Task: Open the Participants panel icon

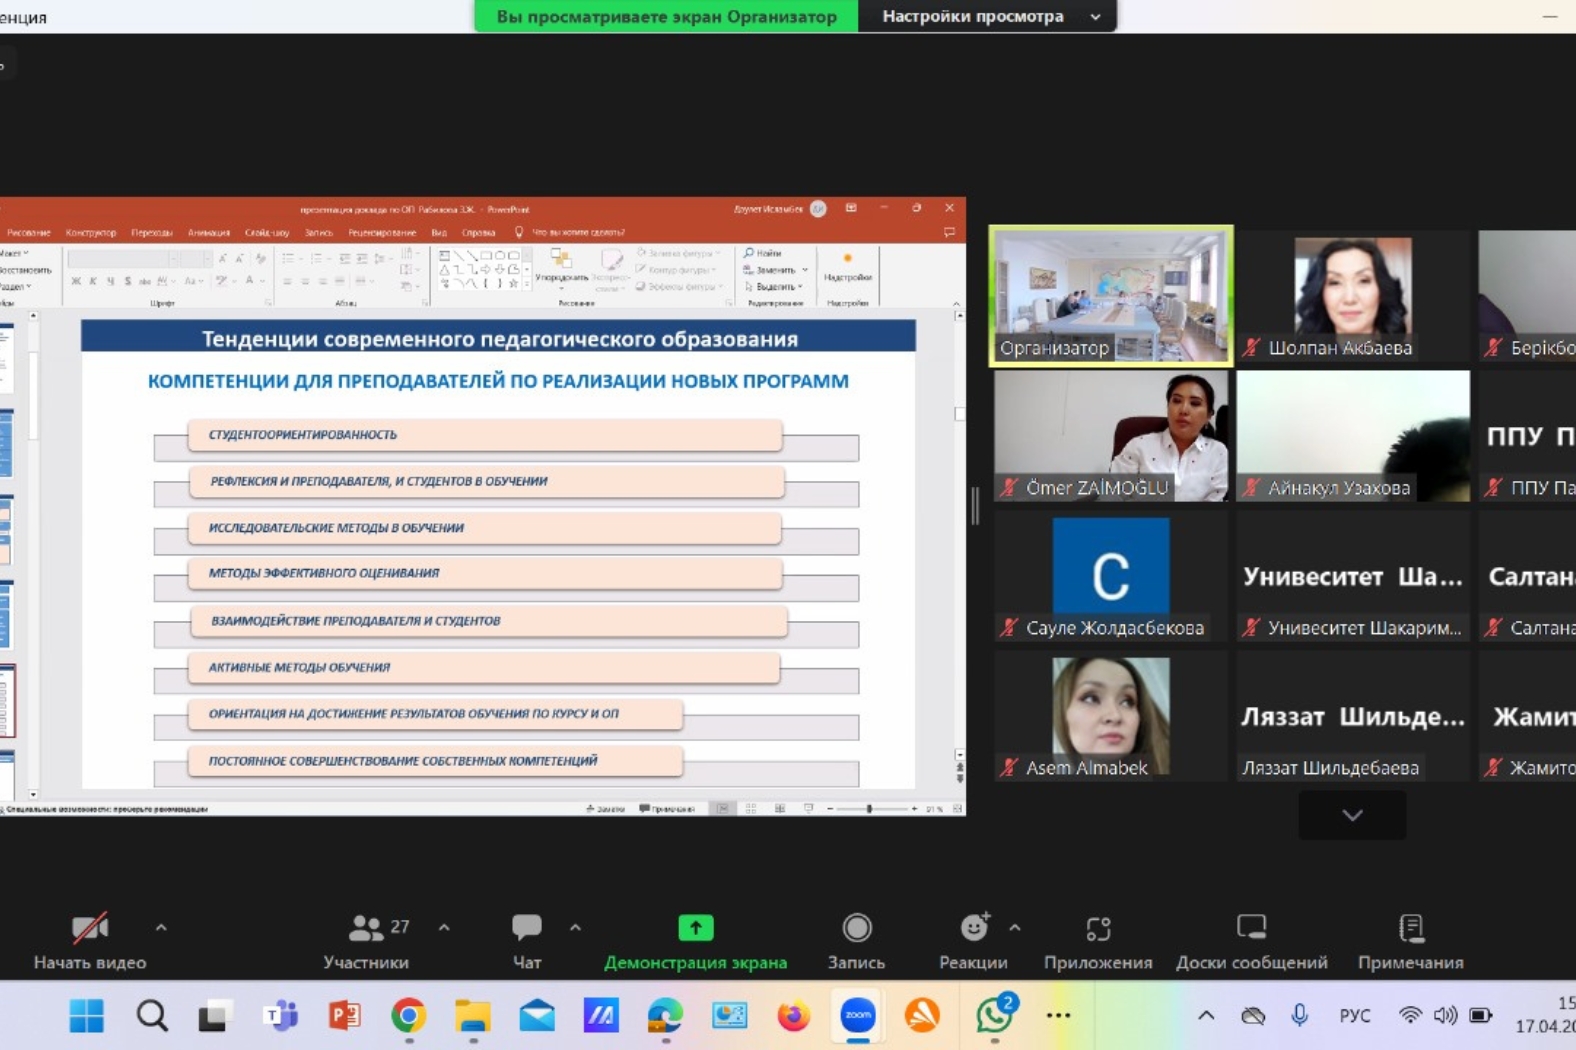Action: point(365,929)
